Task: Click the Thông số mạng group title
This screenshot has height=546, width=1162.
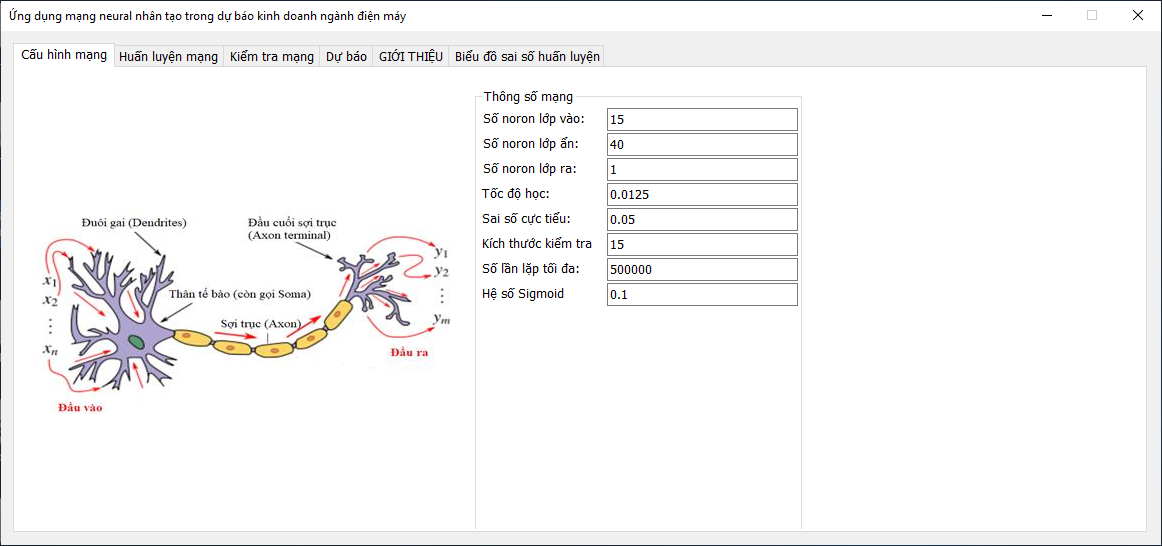Action: click(x=528, y=96)
